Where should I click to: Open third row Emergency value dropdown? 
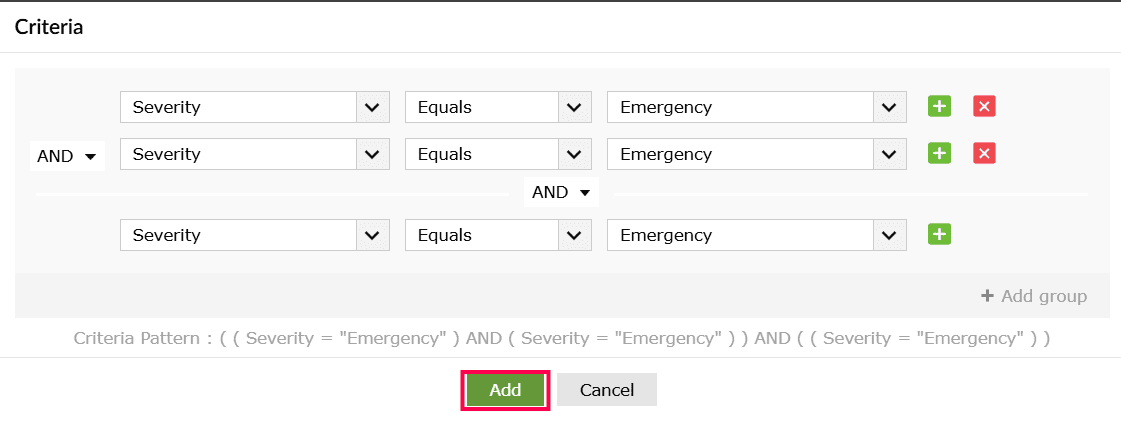tap(756, 234)
